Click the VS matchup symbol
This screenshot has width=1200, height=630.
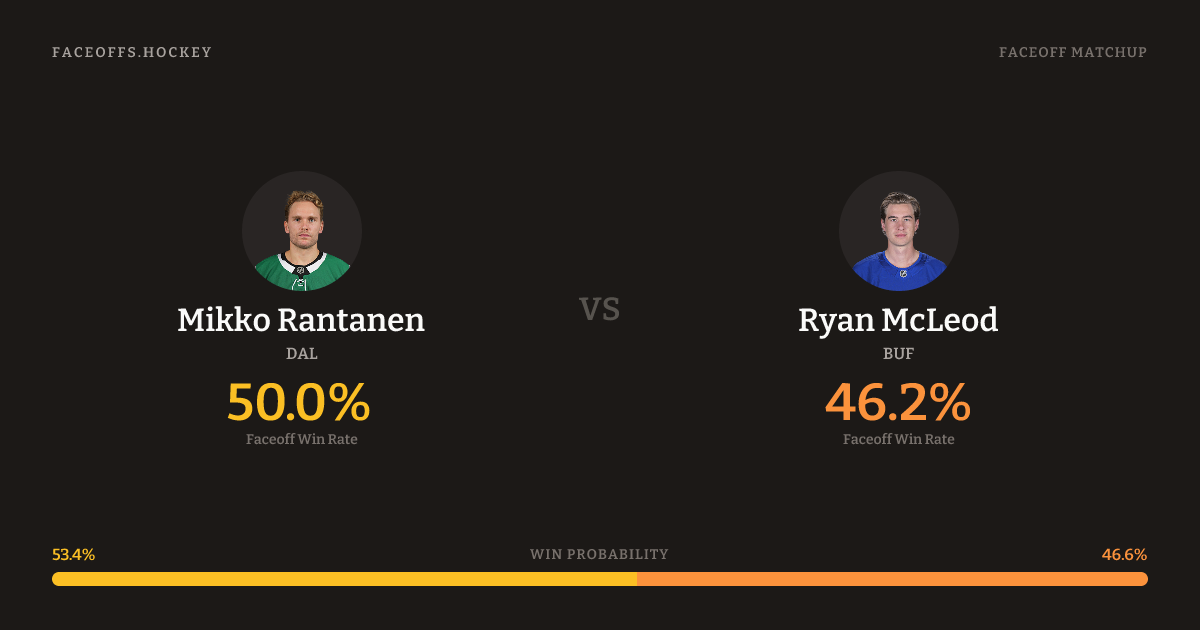click(x=600, y=309)
